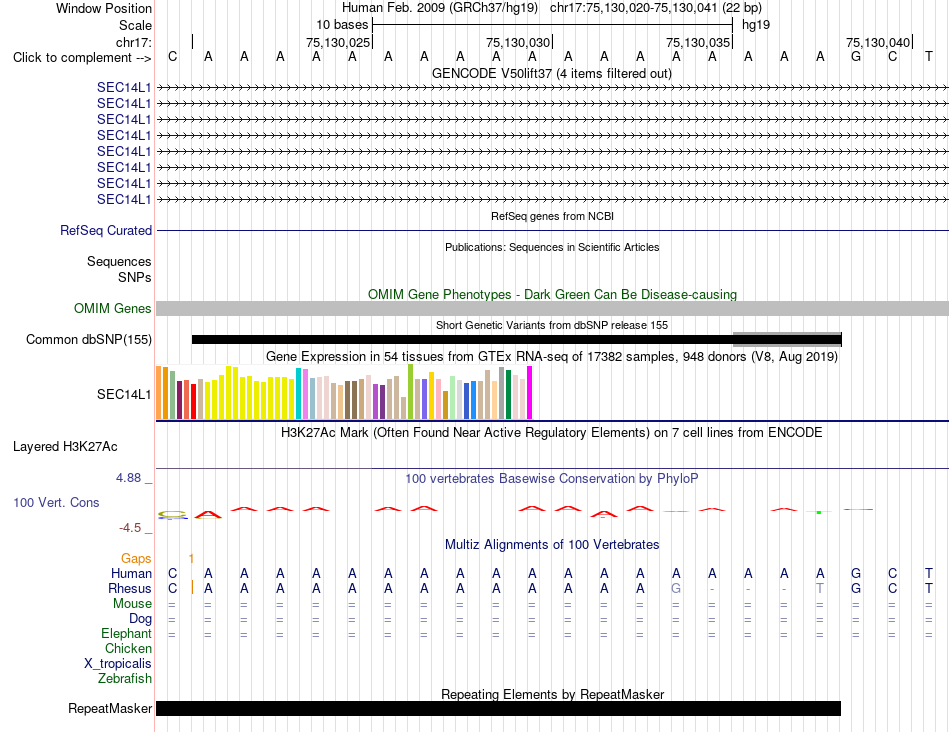Click the Chicken alignment row label

click(128, 648)
